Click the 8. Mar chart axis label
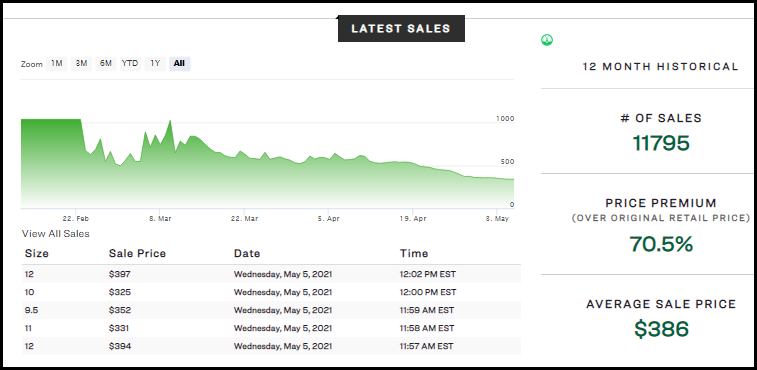 point(160,219)
